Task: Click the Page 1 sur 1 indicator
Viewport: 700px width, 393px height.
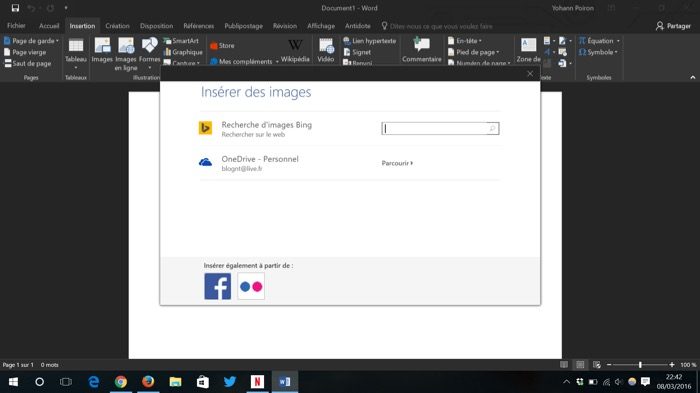Action: pyautogui.click(x=18, y=365)
